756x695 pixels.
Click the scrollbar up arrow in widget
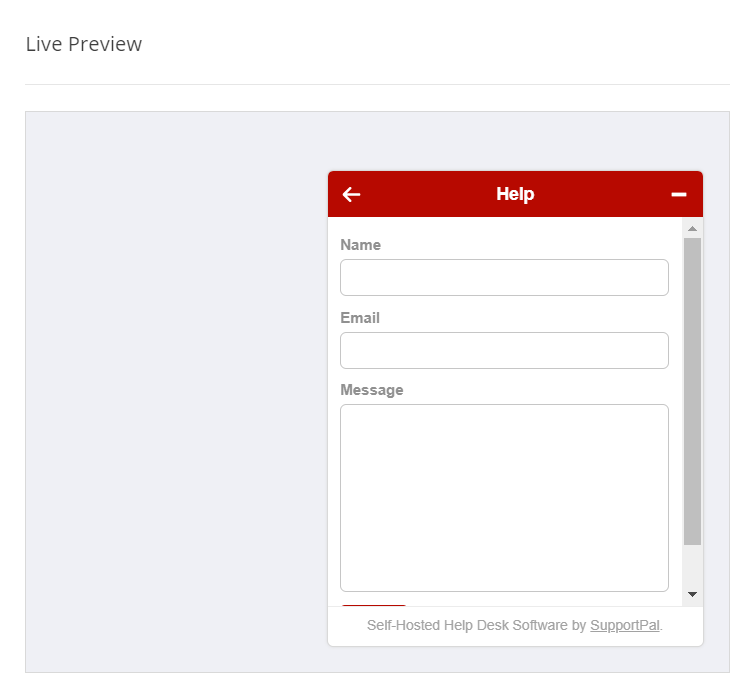click(692, 229)
